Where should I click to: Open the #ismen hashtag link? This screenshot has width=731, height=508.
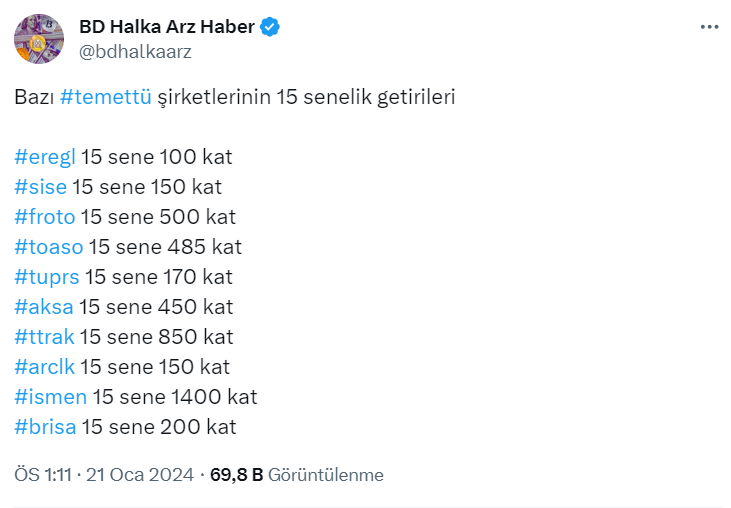click(51, 397)
